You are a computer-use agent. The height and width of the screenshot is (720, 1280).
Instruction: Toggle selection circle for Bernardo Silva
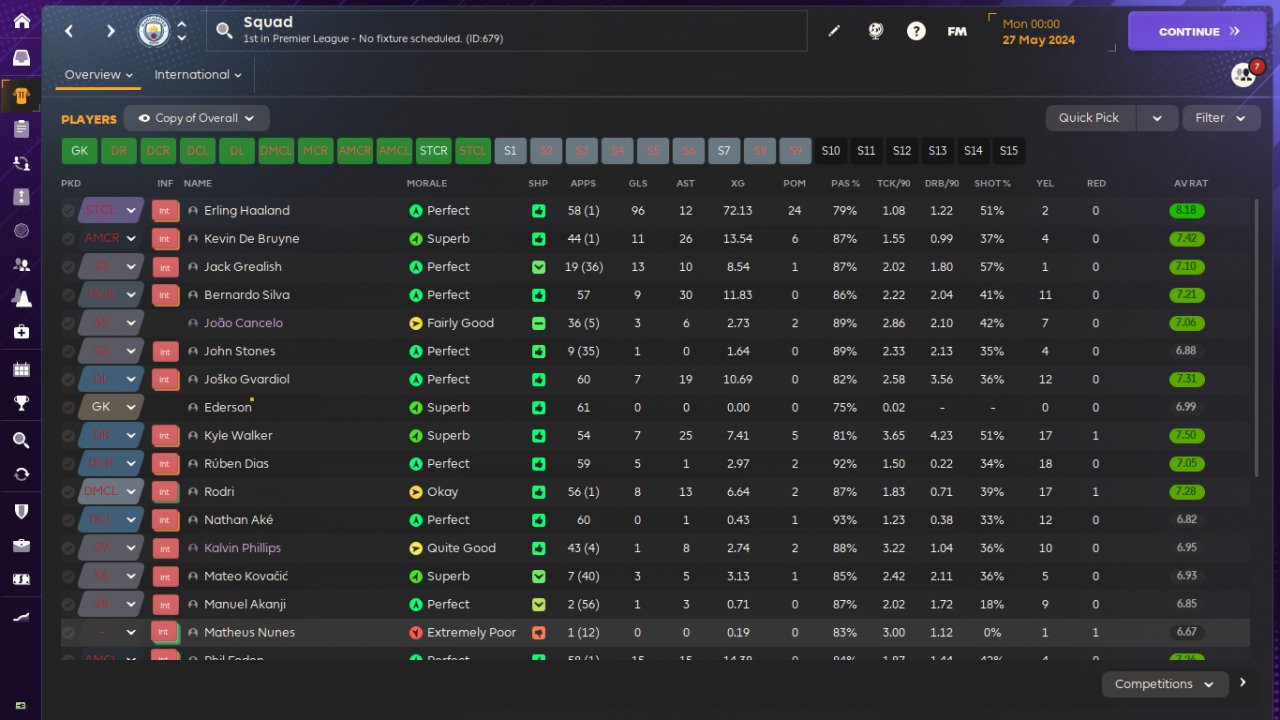coord(68,295)
